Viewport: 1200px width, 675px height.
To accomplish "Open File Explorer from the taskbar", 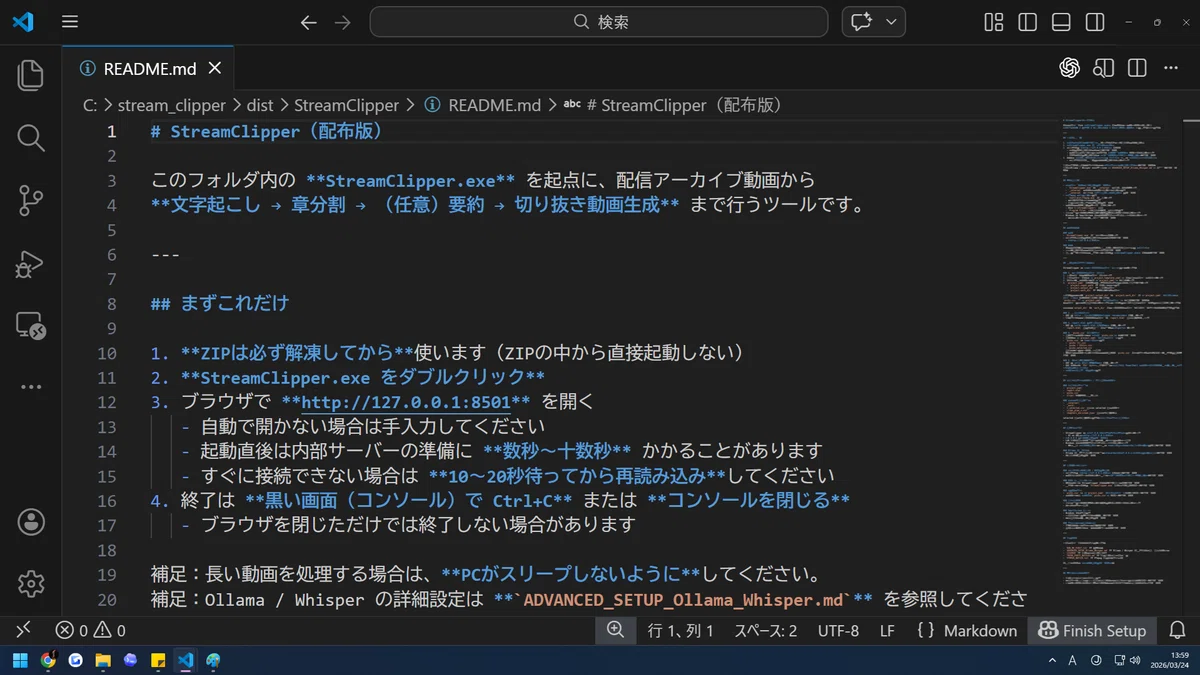I will [x=103, y=660].
